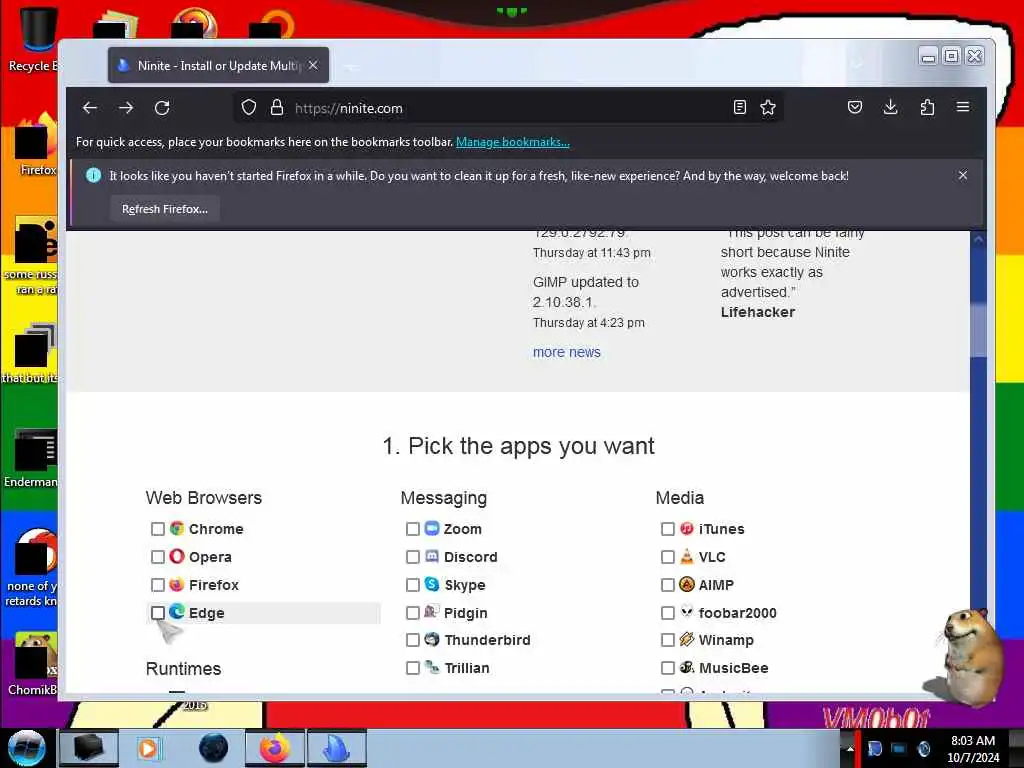Click the VLC cone icon
This screenshot has height=768, width=1024.
(686, 556)
